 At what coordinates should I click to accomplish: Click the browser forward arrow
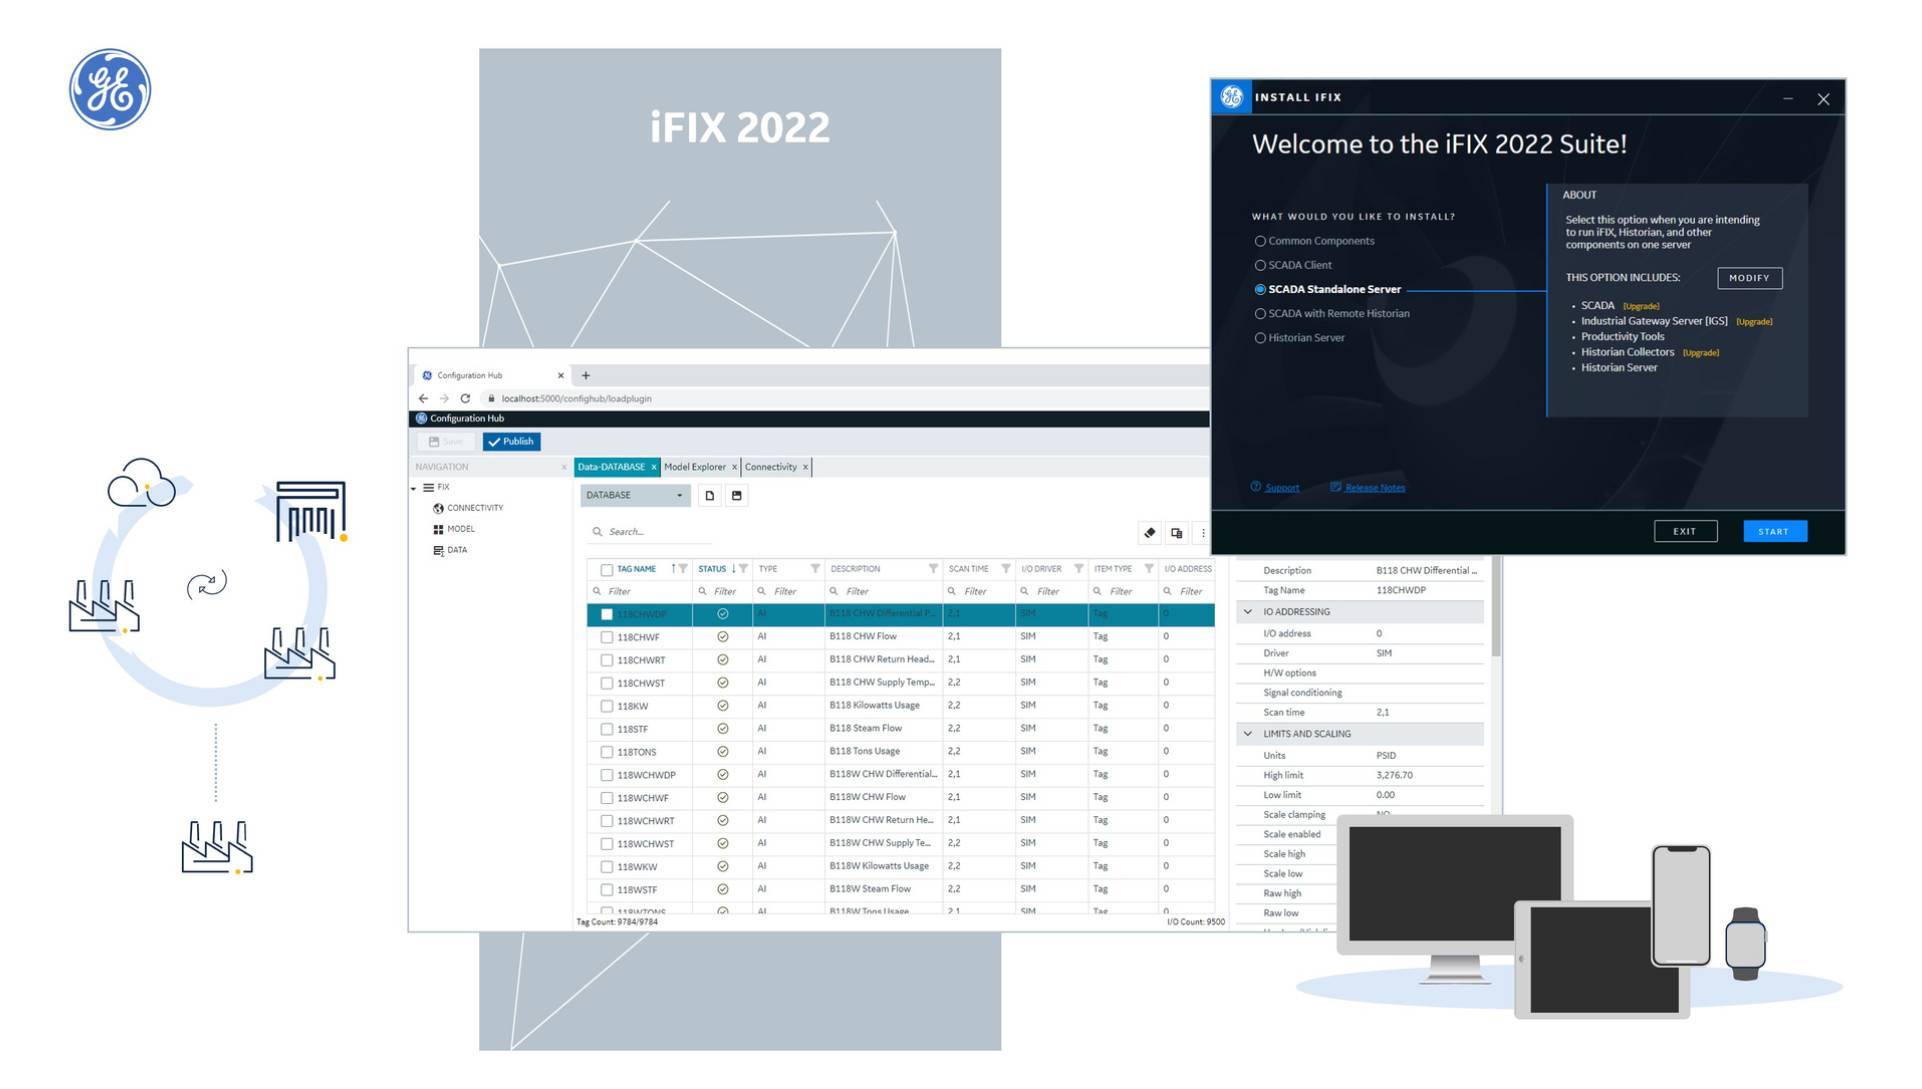pyautogui.click(x=444, y=398)
